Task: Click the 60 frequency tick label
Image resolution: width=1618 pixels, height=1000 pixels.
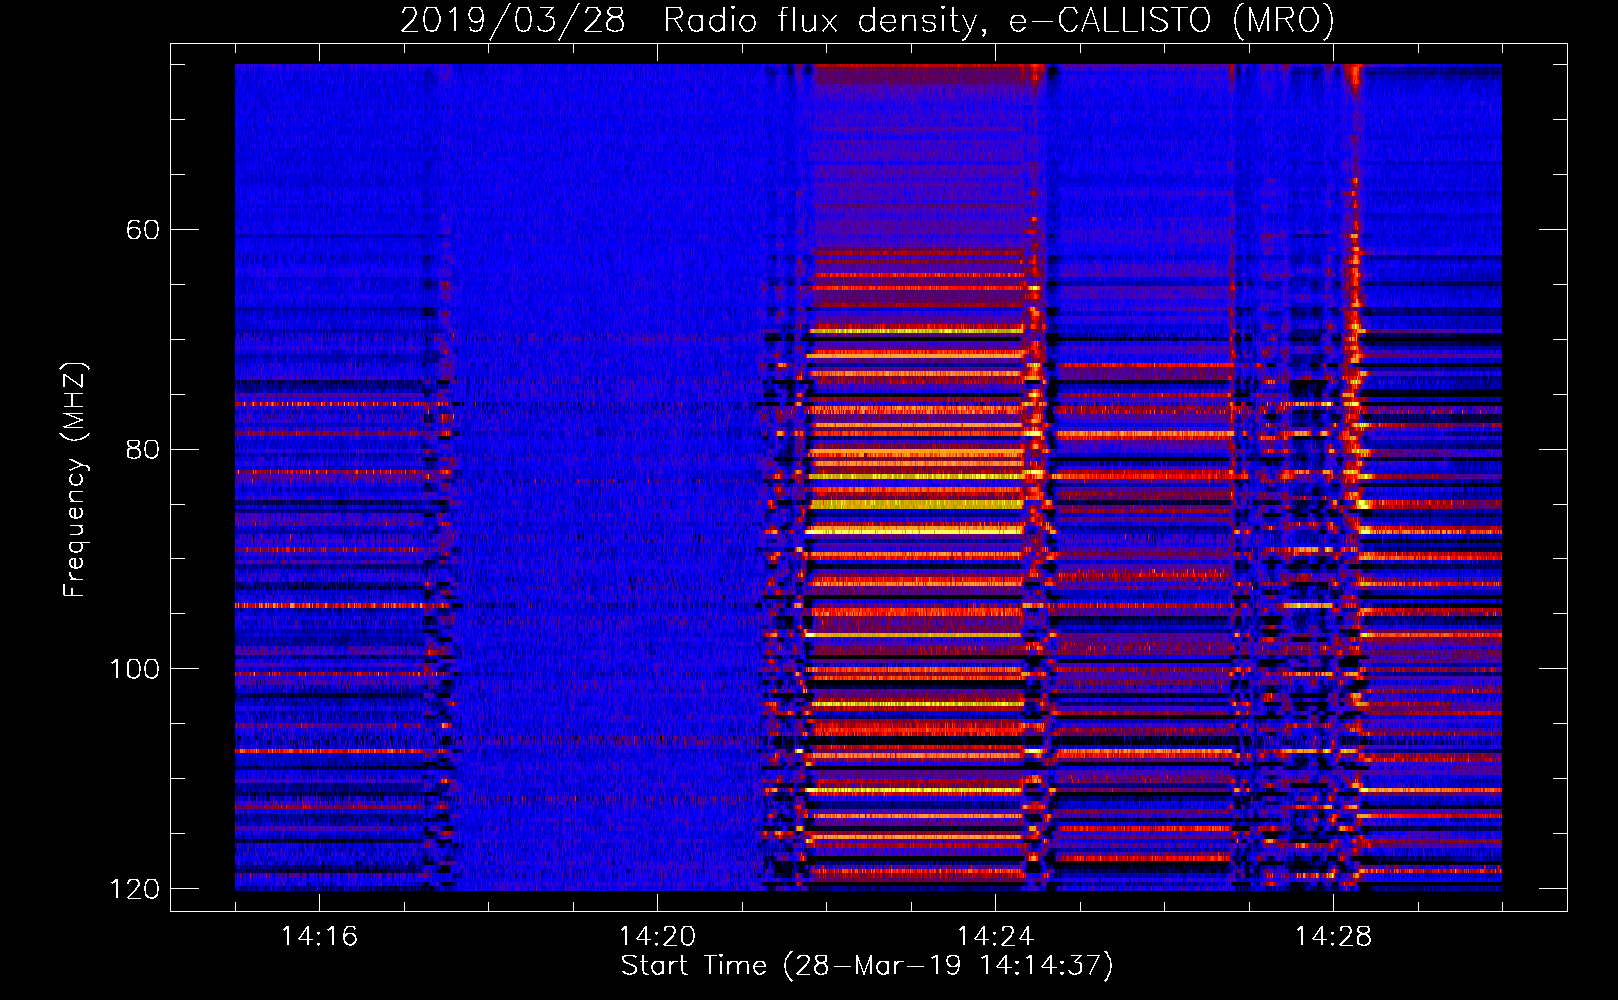Action: 142,230
